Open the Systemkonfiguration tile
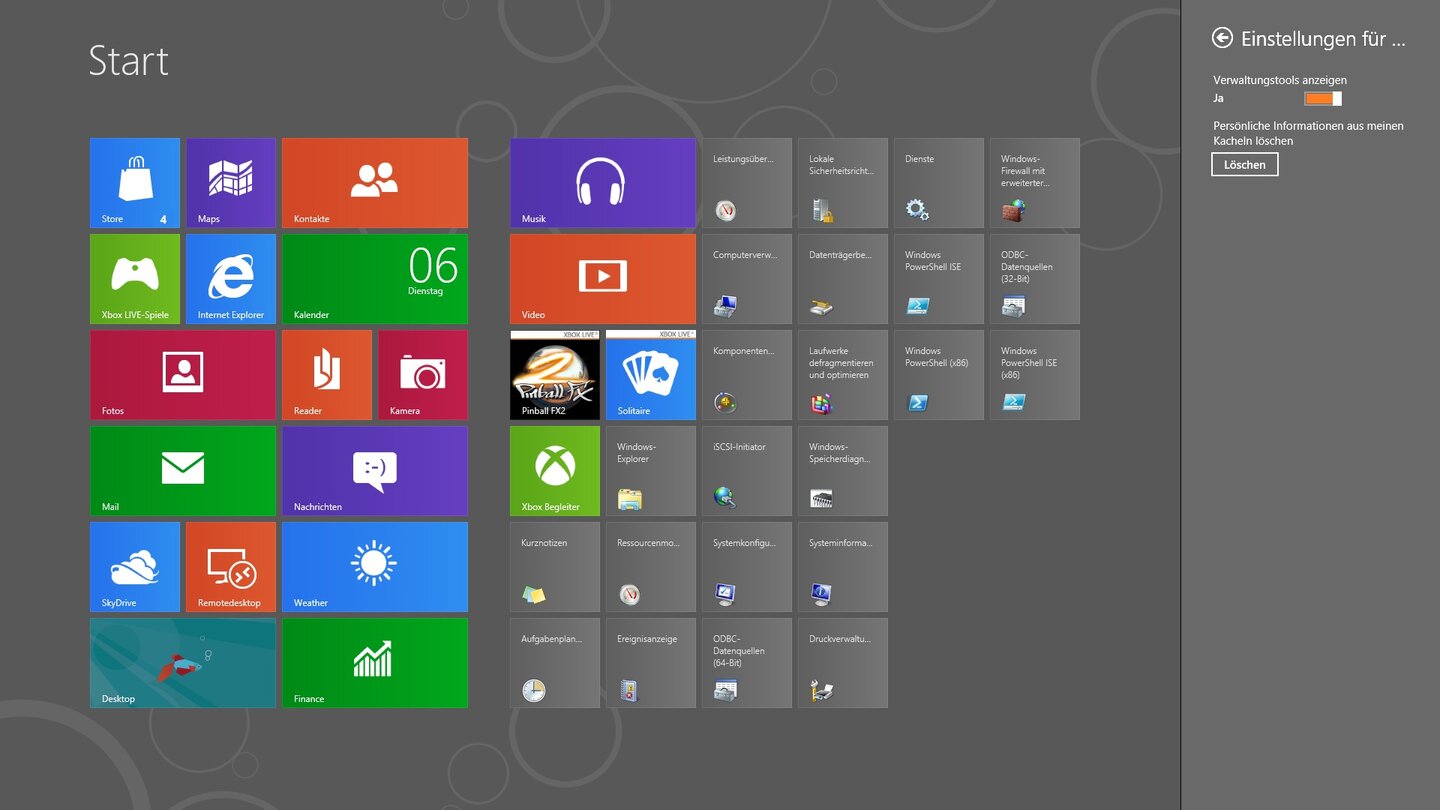 [747, 567]
